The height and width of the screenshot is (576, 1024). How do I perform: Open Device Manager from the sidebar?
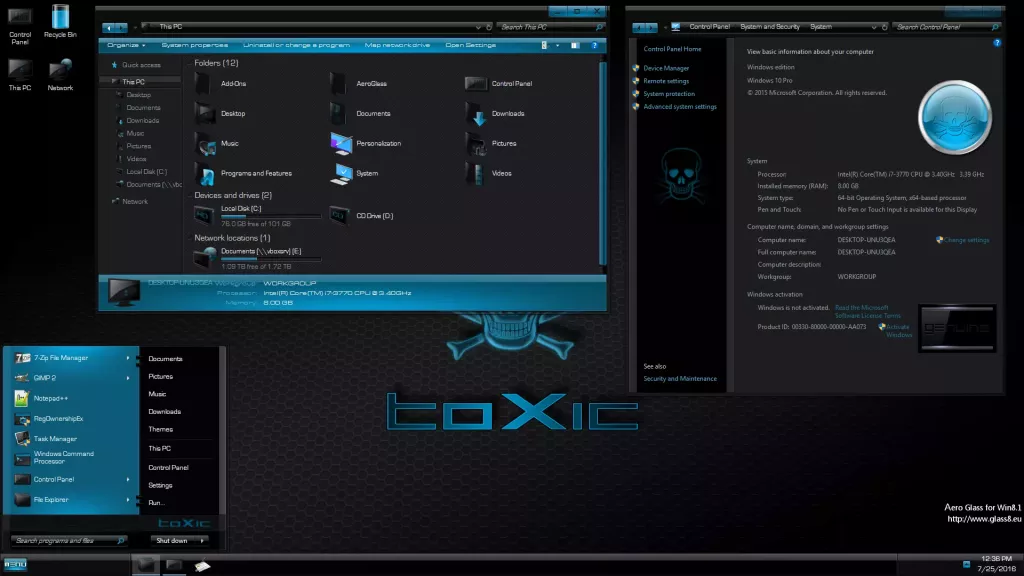point(668,67)
